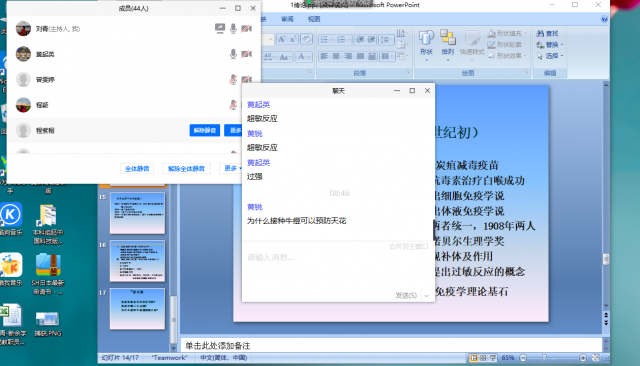The width and height of the screenshot is (640, 366).
Task: Open the 审阅 ribbon tab
Action: point(287,19)
